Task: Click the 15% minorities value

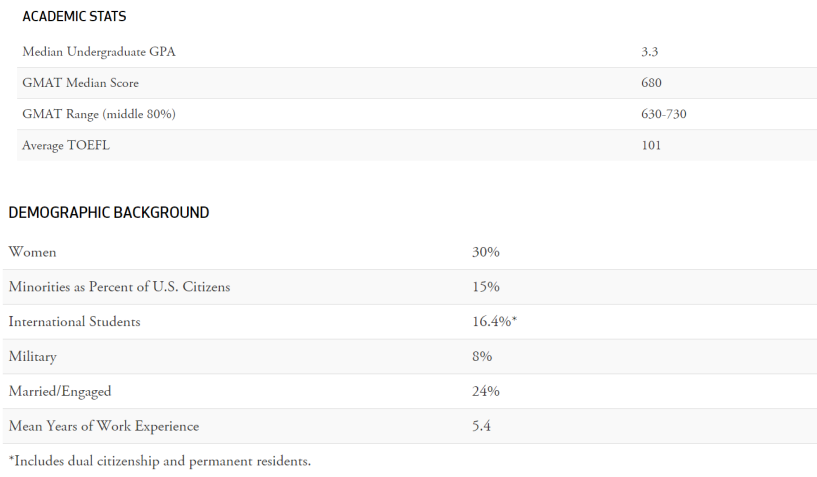Action: [x=486, y=287]
